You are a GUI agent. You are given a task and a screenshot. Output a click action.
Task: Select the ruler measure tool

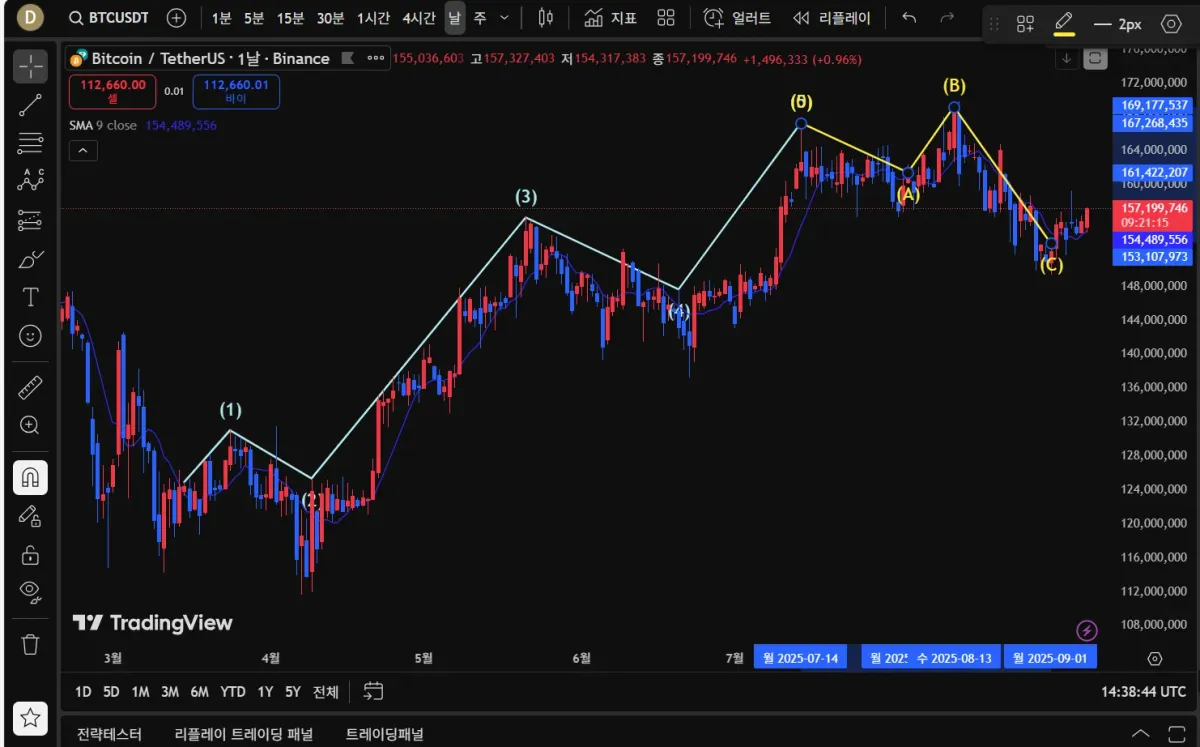tap(30, 387)
